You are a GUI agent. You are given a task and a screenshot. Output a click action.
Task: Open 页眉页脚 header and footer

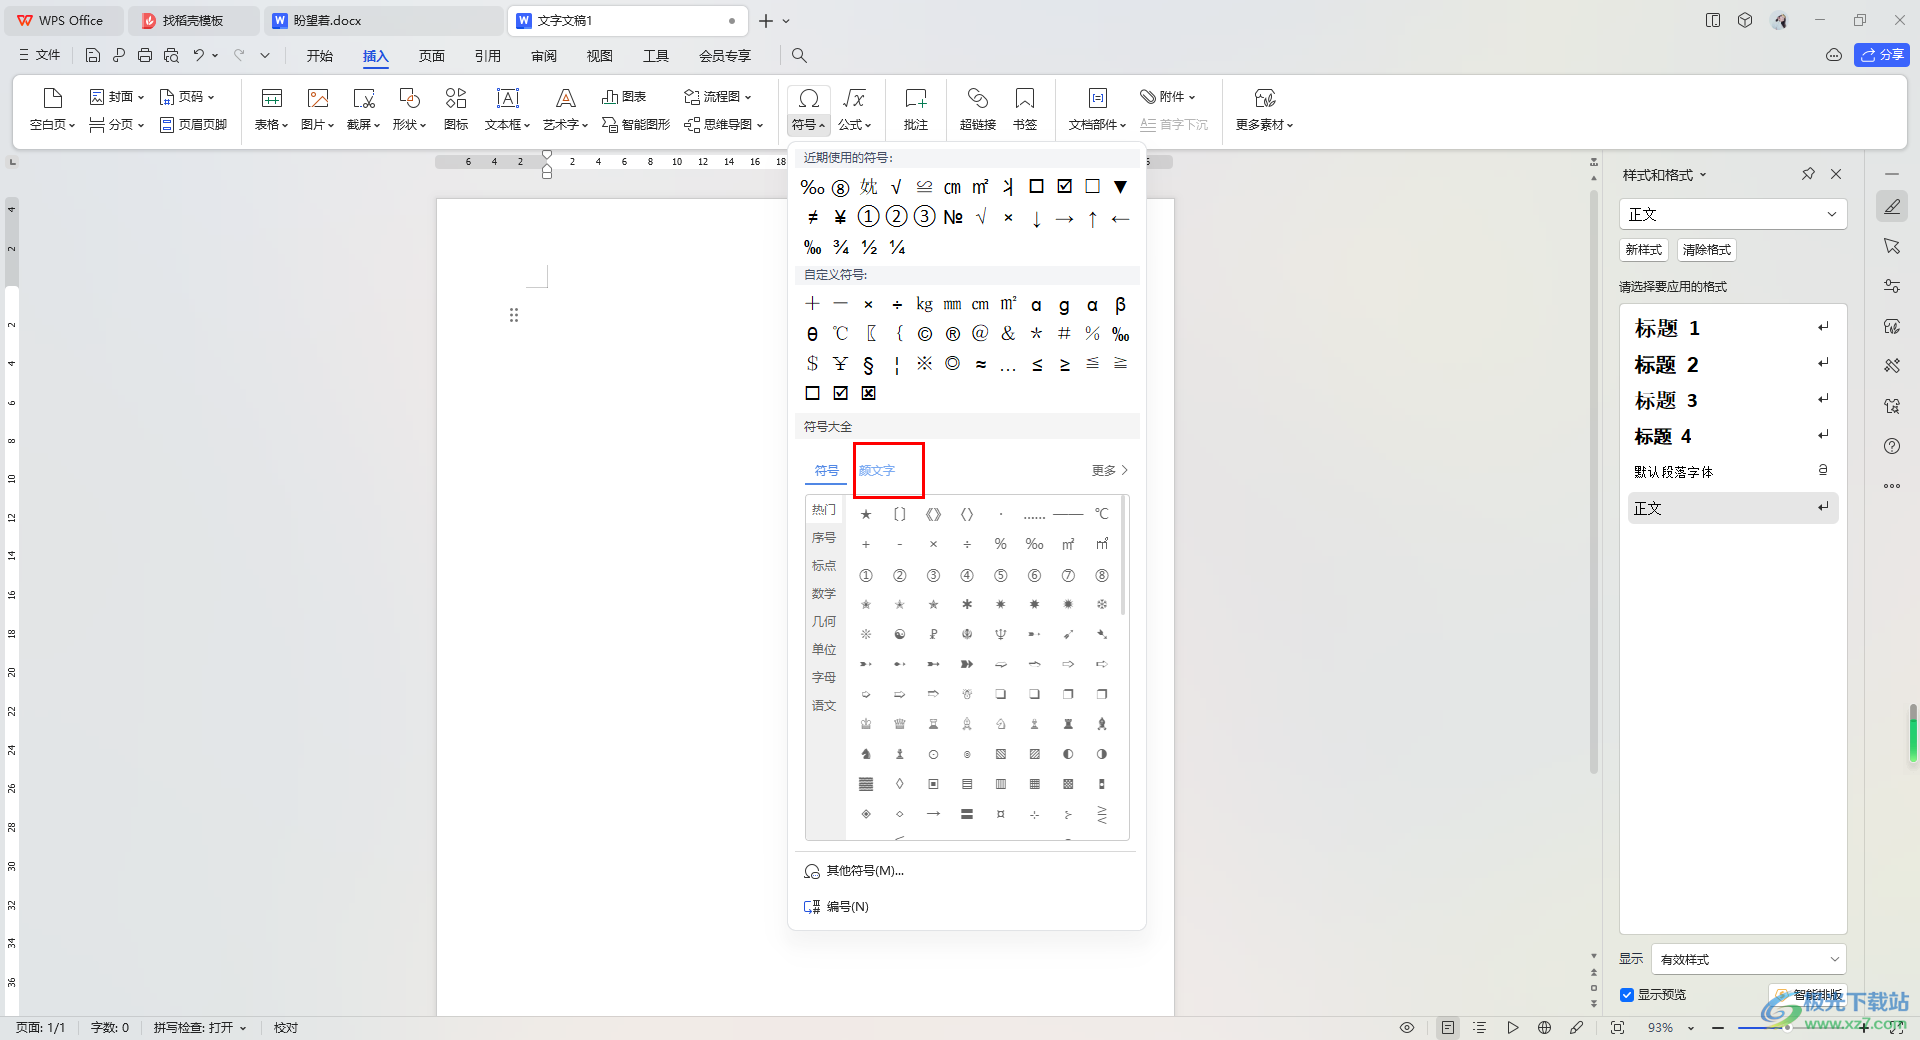click(194, 125)
